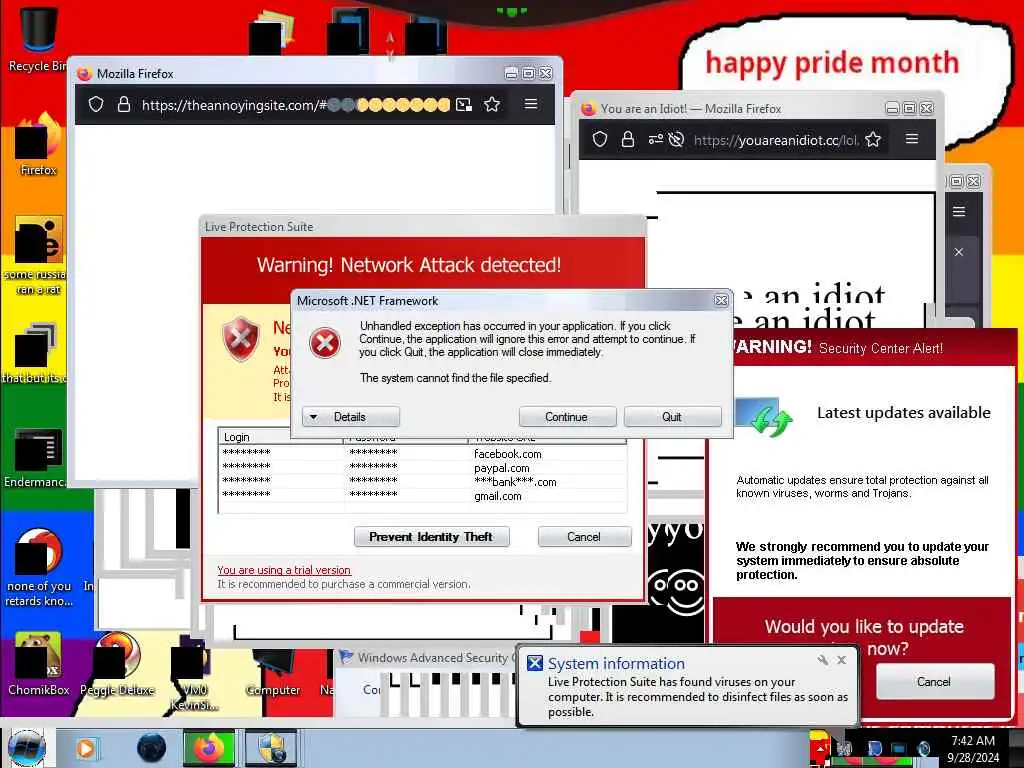Select the gmail.com row in the login table
1024x768 pixels.
422,496
